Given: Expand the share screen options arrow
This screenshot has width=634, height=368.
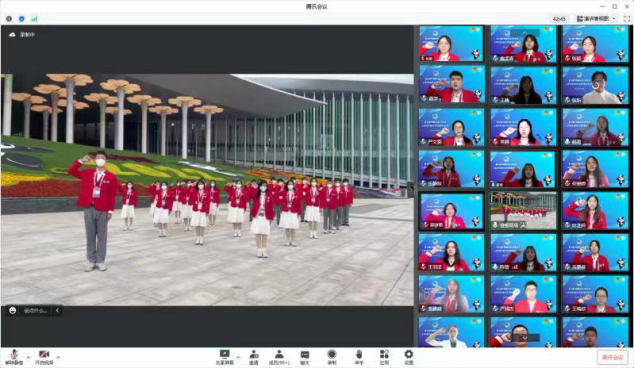Looking at the screenshot, I should (x=238, y=357).
